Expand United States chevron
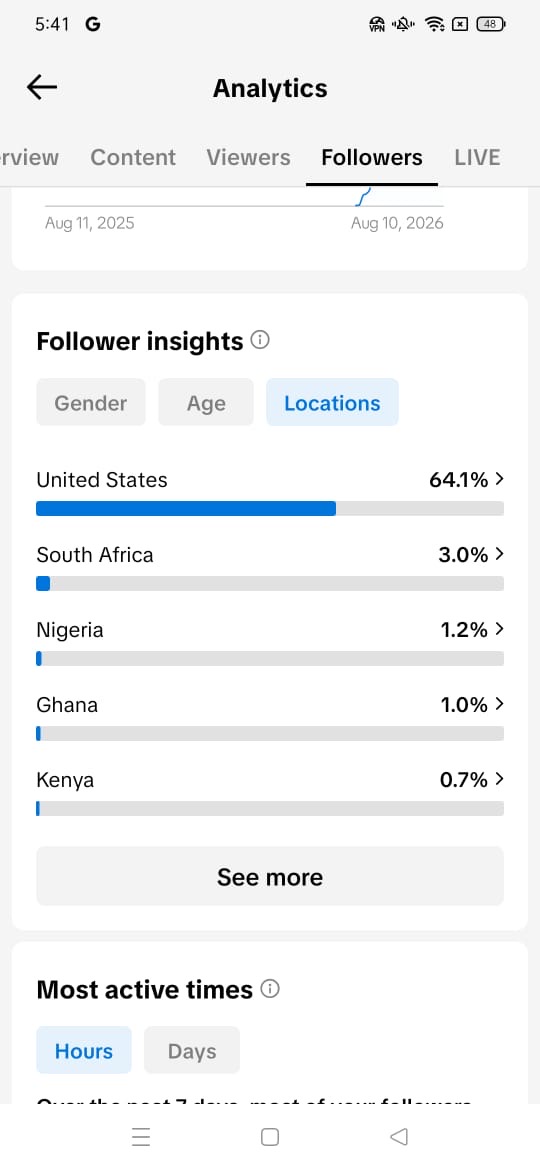Image resolution: width=540 pixels, height=1170 pixels. point(500,479)
